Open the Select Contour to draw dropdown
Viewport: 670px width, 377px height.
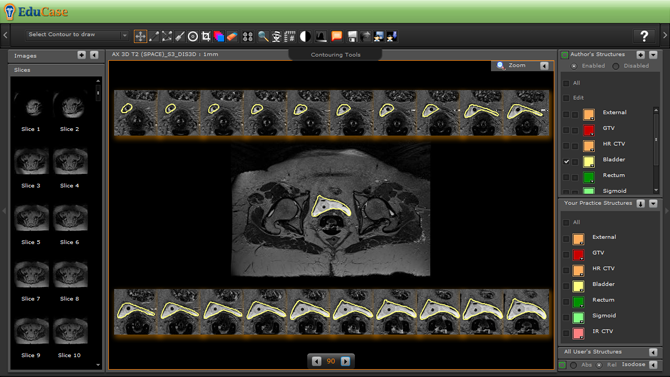tap(77, 35)
